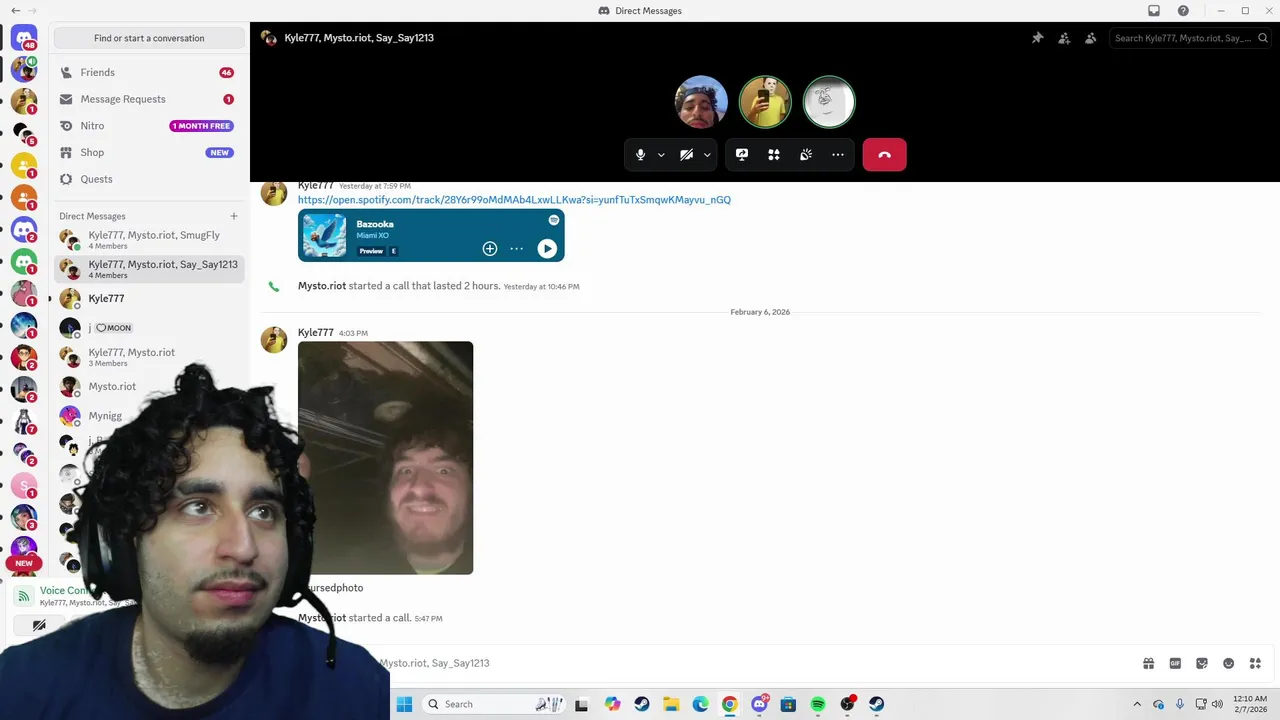Open the Discord inbox
Viewport: 1280px width, 720px height.
click(x=1154, y=11)
